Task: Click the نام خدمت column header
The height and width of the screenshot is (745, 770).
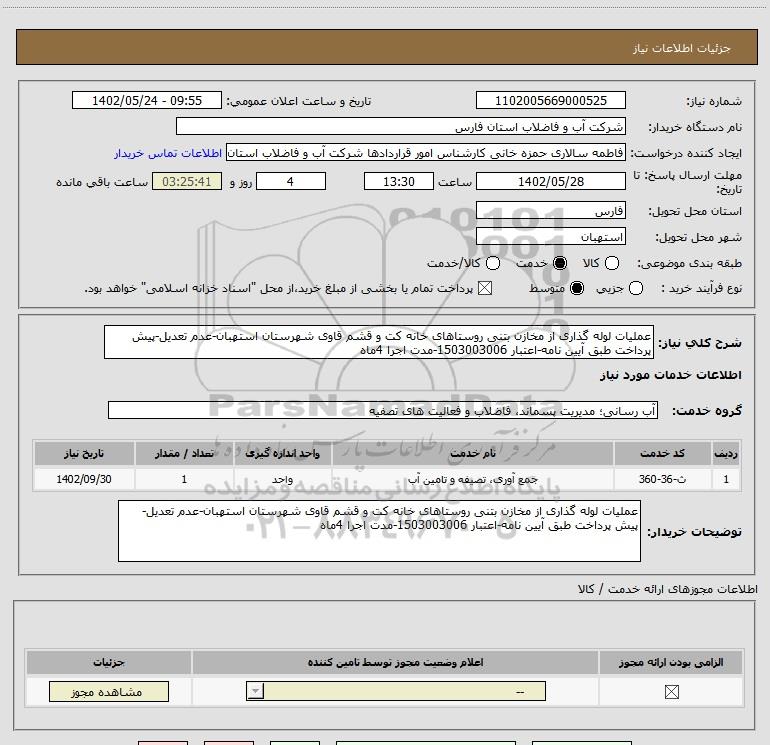Action: coord(472,453)
